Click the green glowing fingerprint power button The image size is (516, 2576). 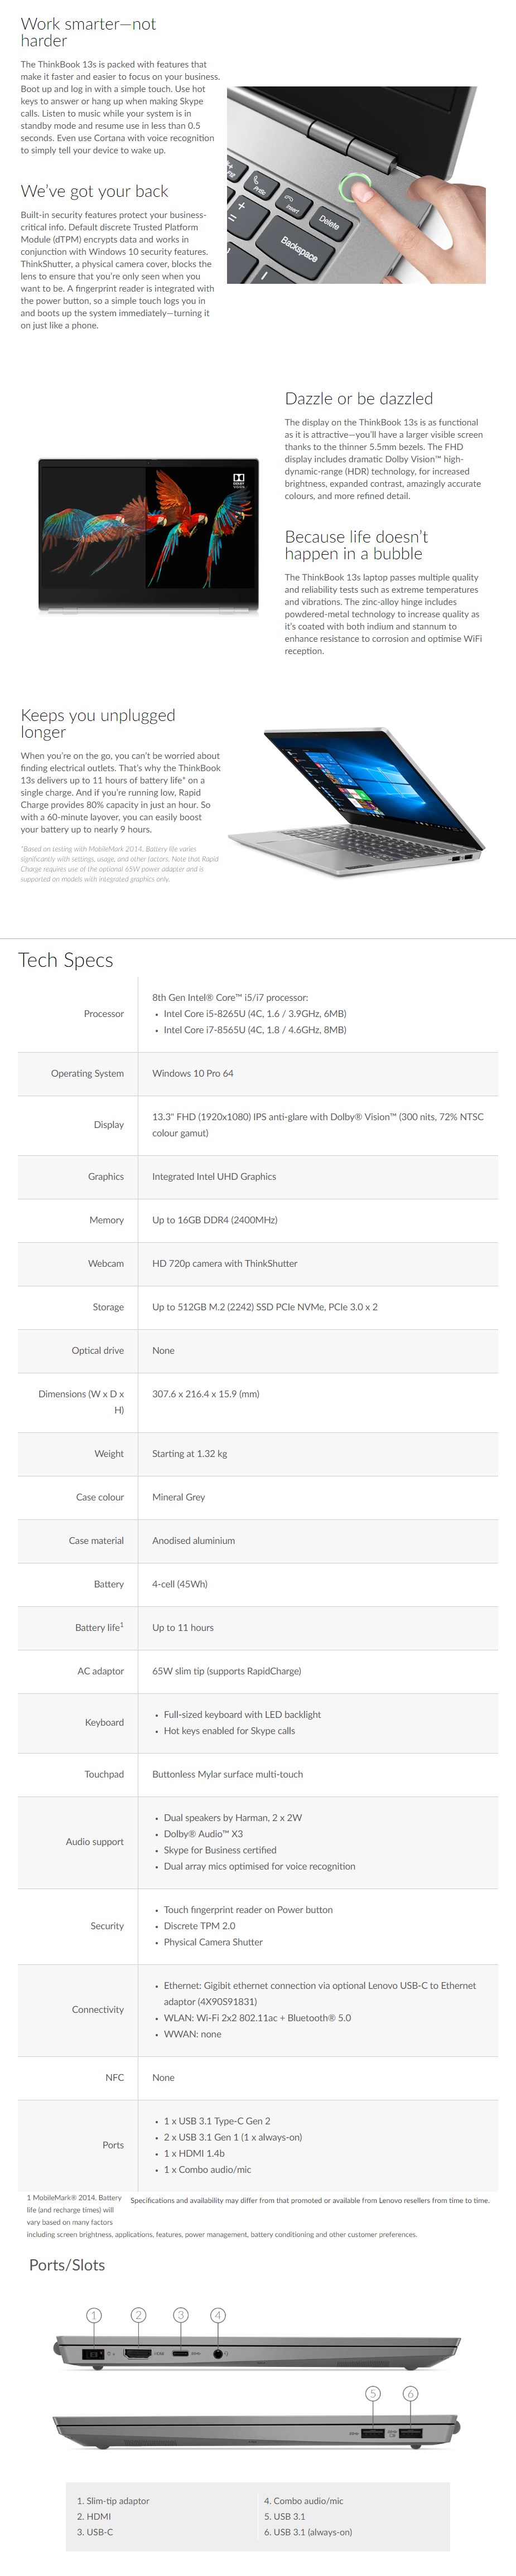click(x=356, y=187)
